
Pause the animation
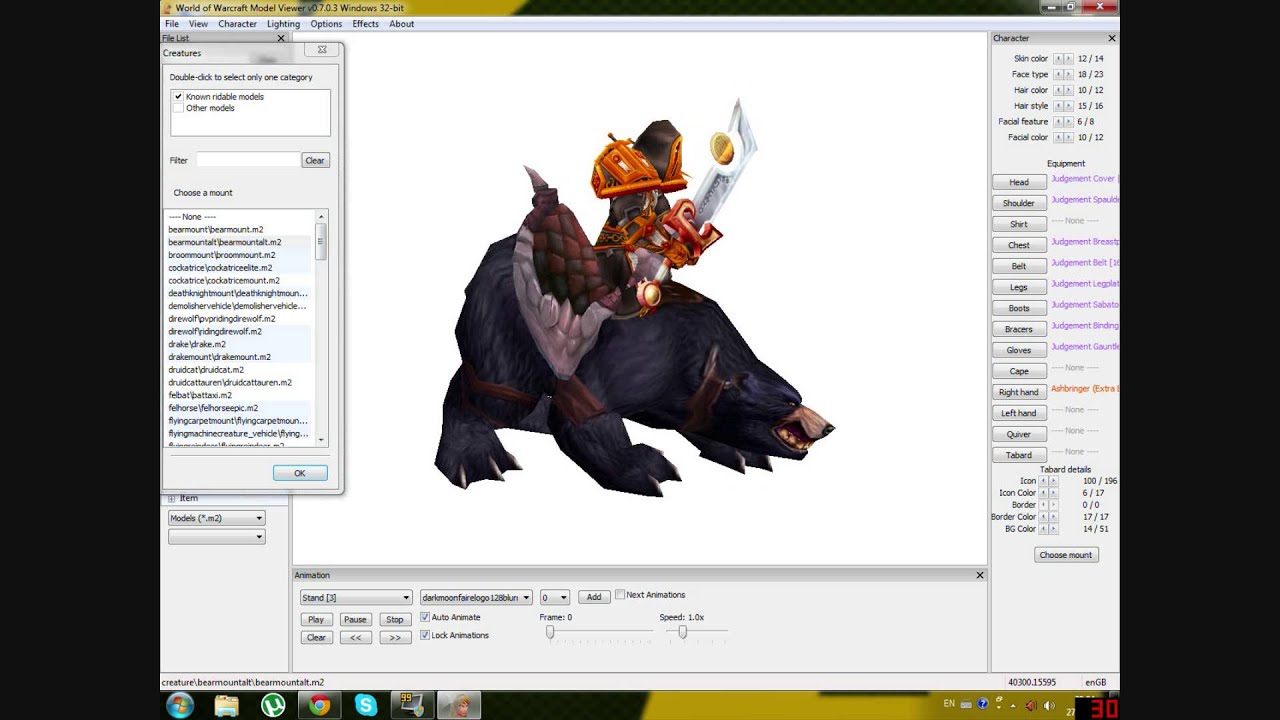(355, 619)
